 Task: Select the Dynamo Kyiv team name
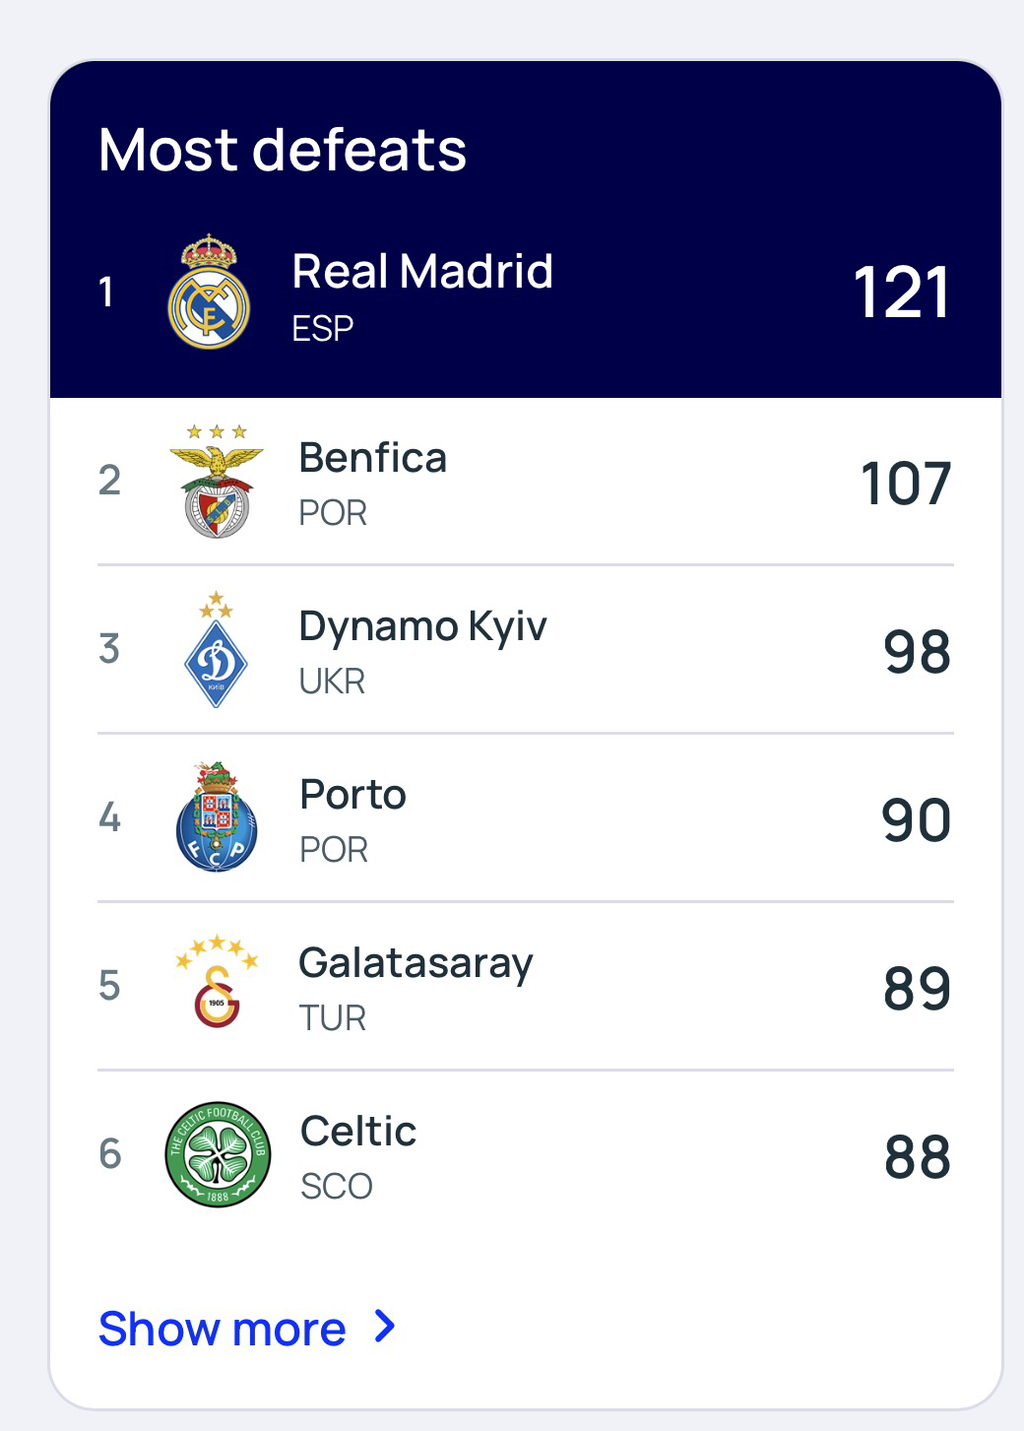tap(423, 627)
